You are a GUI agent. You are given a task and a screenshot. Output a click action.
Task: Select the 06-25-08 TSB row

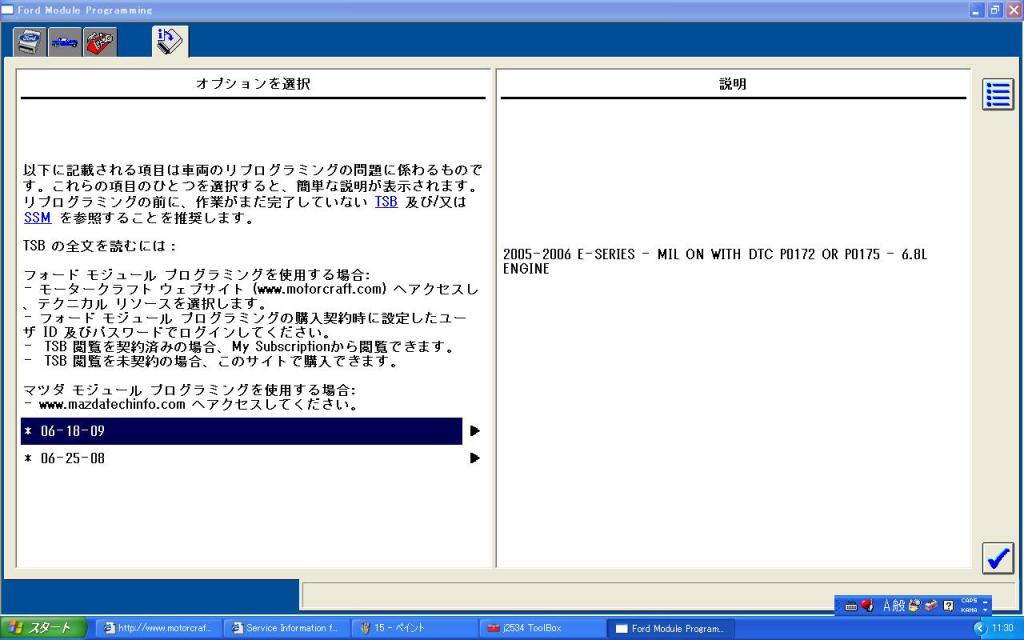click(x=242, y=458)
